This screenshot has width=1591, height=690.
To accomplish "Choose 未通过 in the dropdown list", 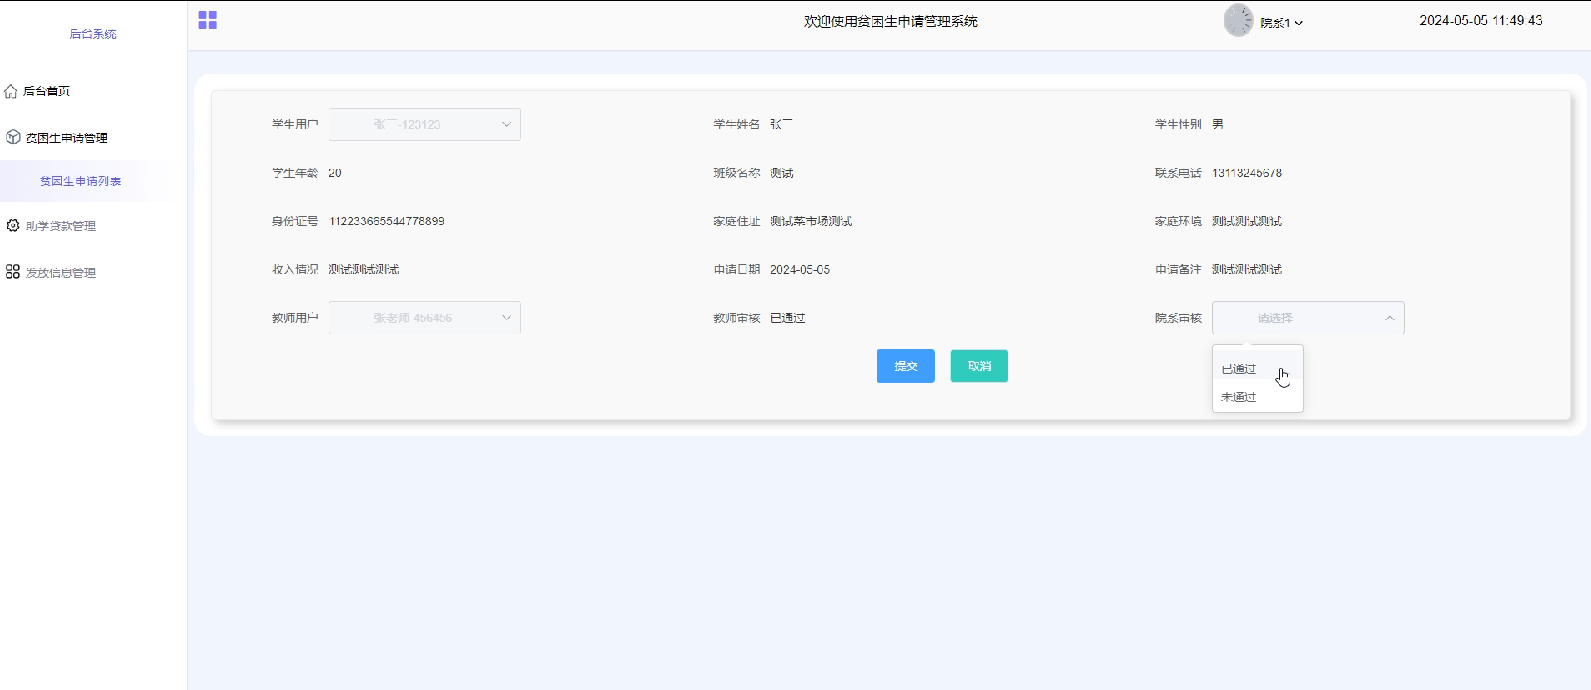I will point(1239,397).
